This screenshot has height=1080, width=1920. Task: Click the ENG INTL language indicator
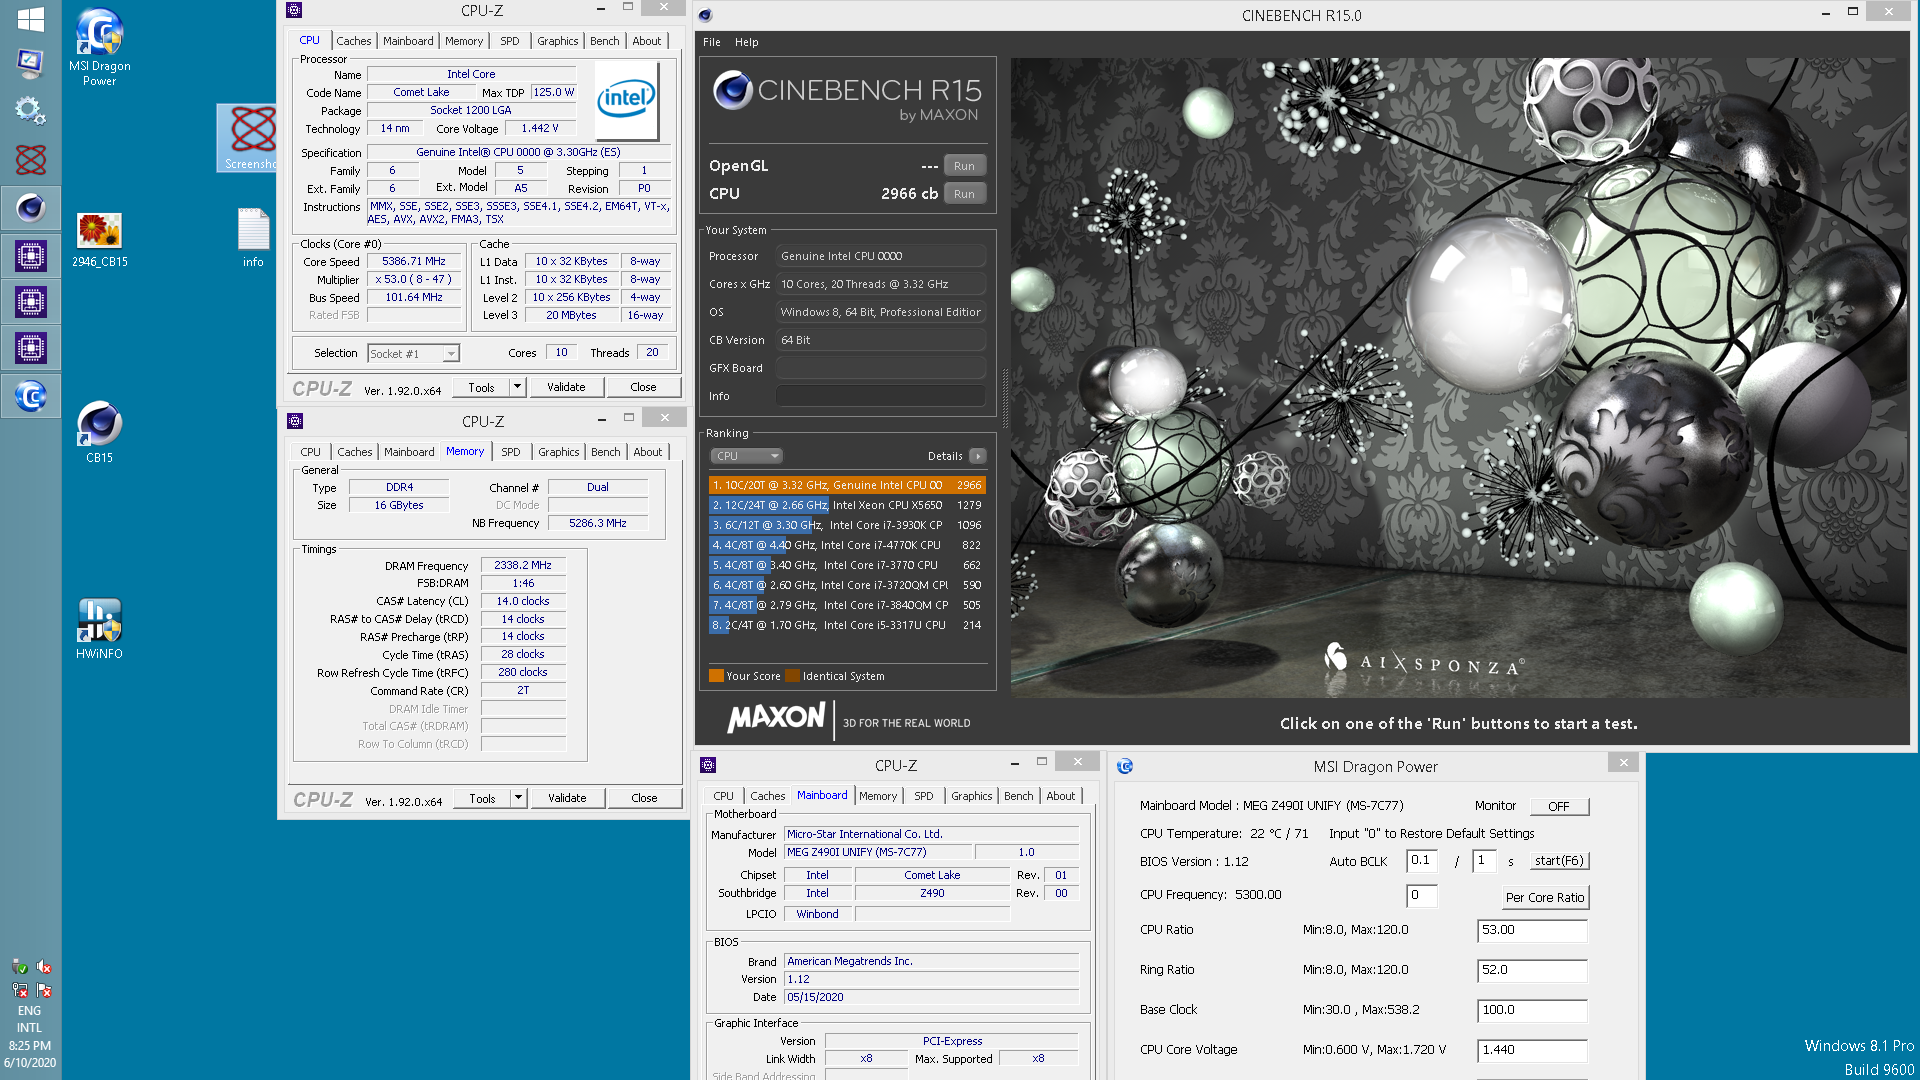(x=30, y=1019)
